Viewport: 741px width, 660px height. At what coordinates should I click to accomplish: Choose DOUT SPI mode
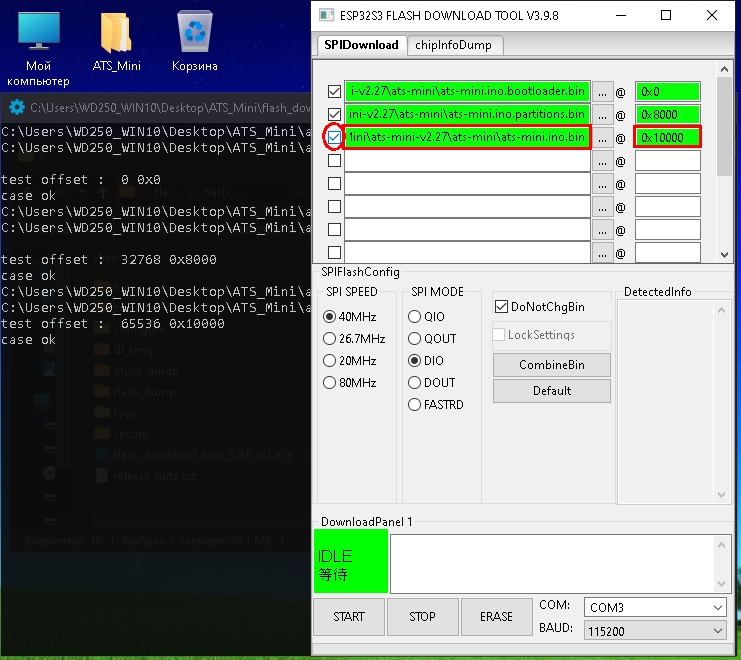pyautogui.click(x=414, y=383)
